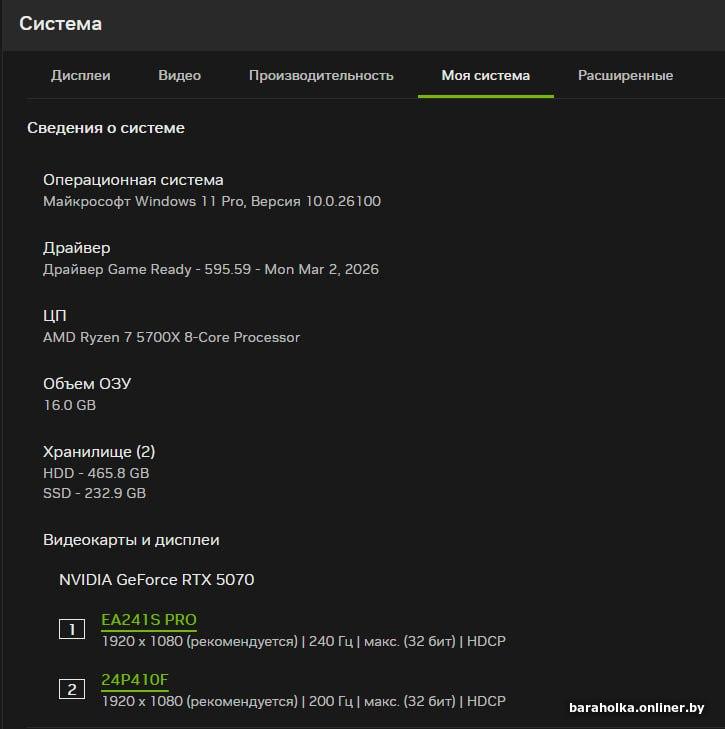Select the Windows 11 Pro version text
Viewport: 725px width, 729px height.
[212, 201]
